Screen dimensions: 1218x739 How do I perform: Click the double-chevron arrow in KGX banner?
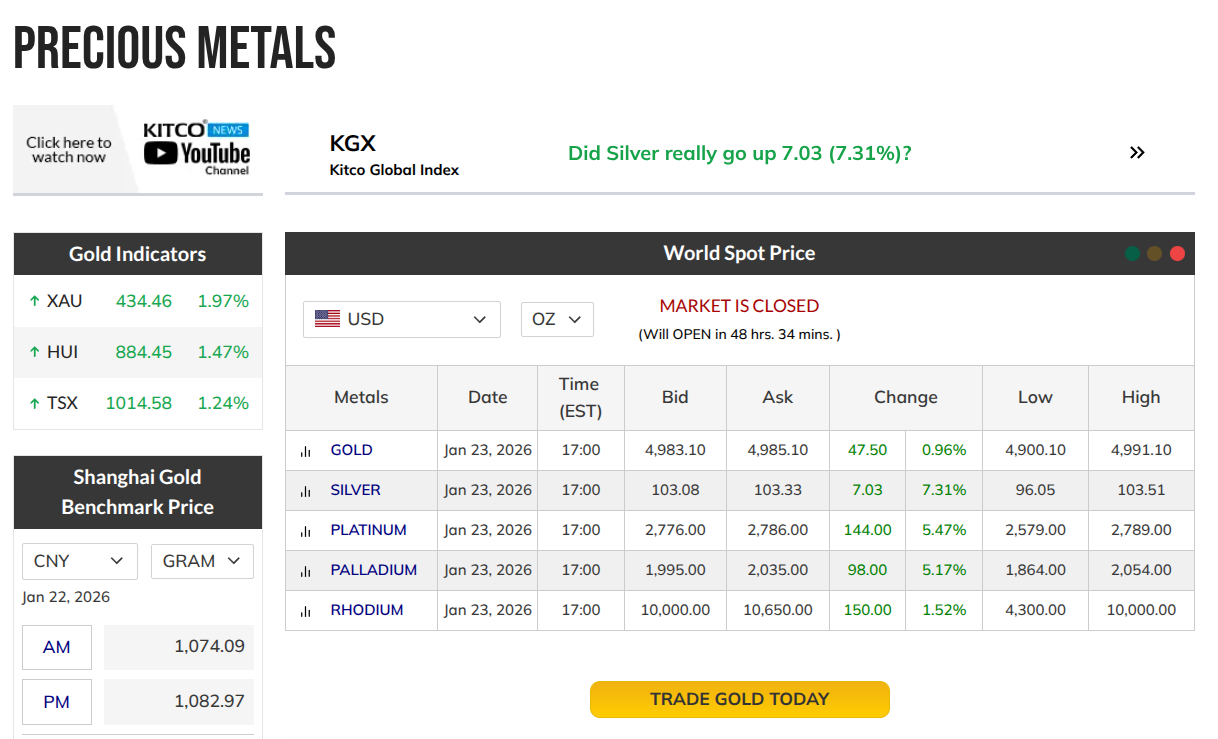click(1137, 153)
